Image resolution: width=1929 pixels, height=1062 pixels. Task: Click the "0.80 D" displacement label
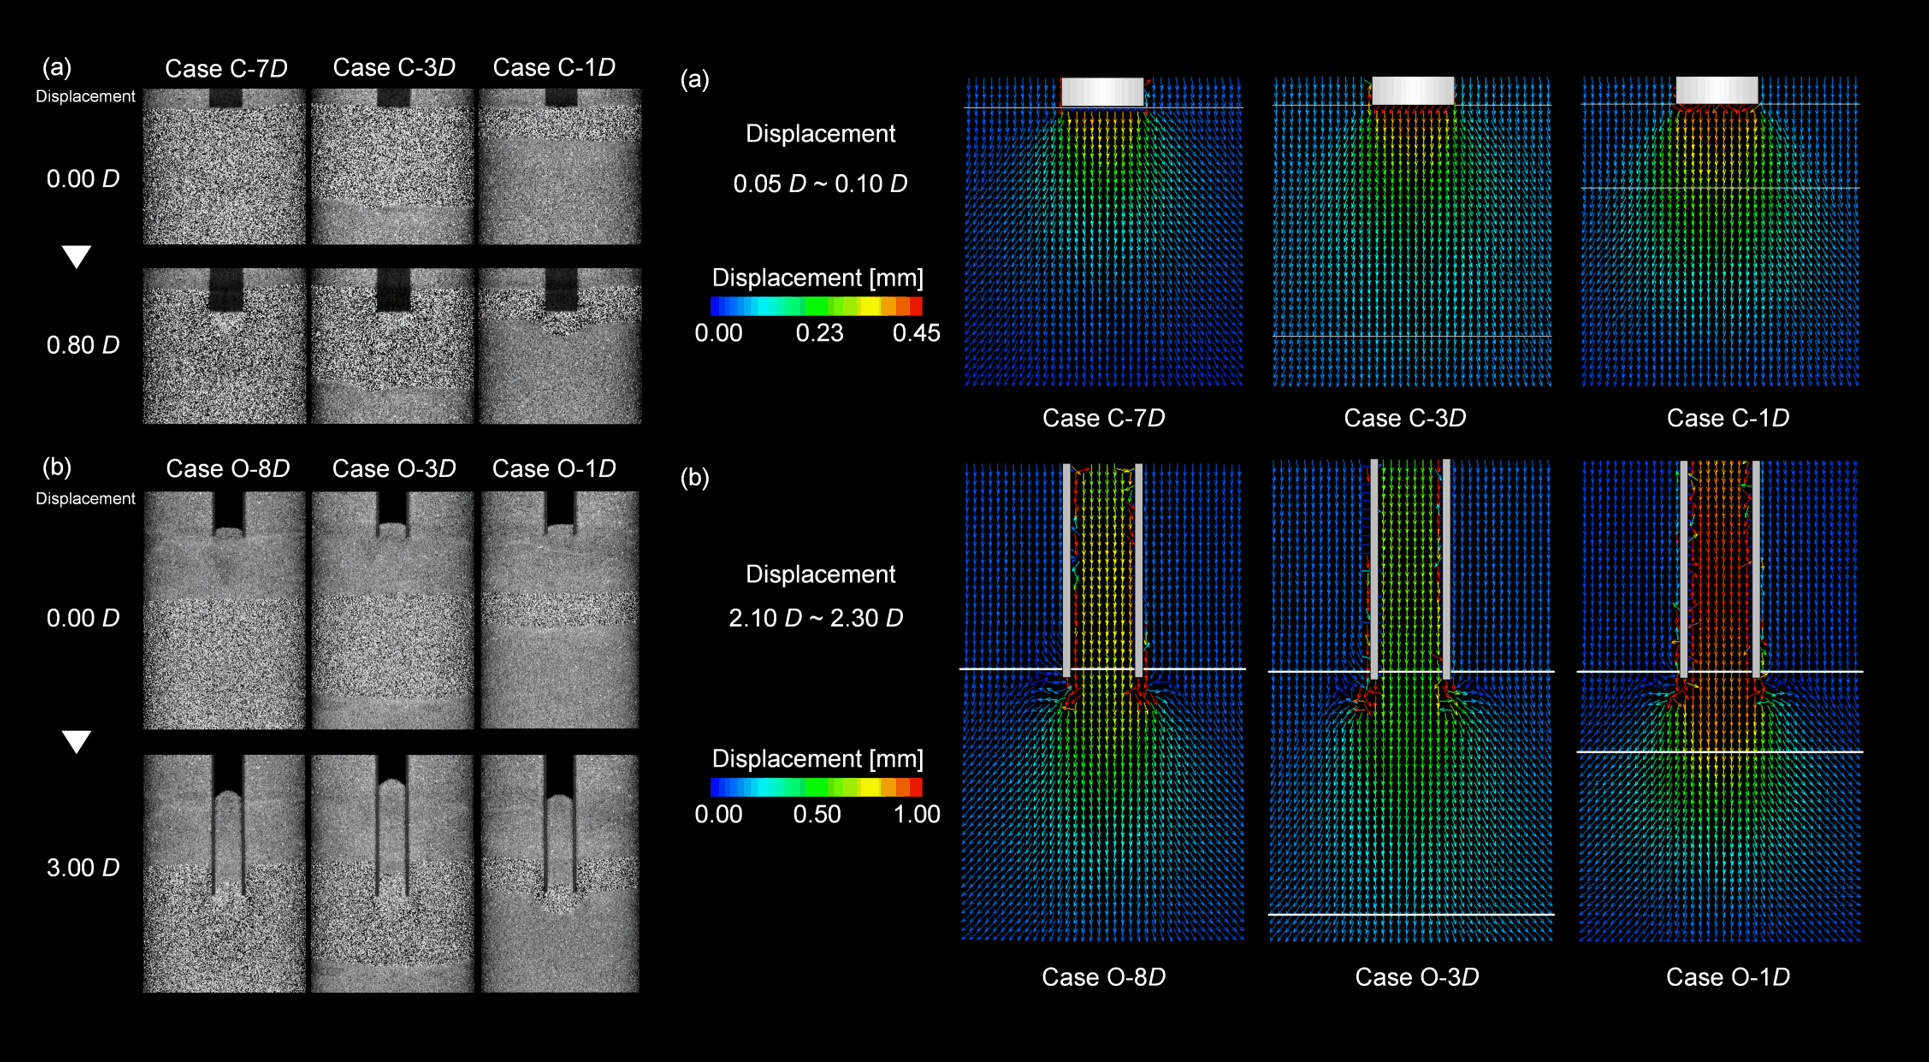(83, 345)
